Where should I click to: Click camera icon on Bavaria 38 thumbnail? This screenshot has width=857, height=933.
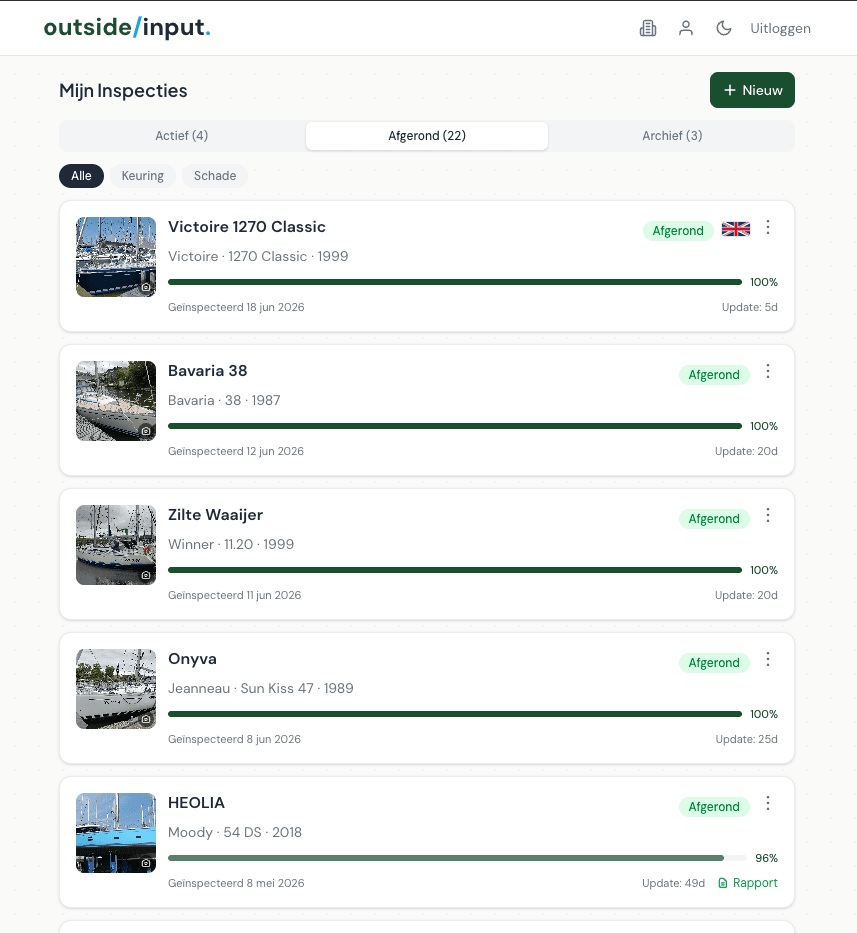(146, 431)
